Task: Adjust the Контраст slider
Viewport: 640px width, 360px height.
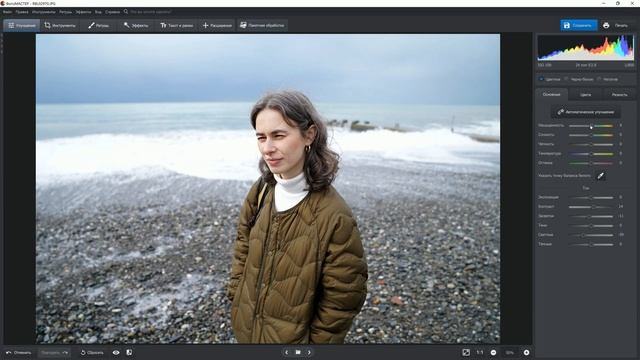Action: coord(591,207)
